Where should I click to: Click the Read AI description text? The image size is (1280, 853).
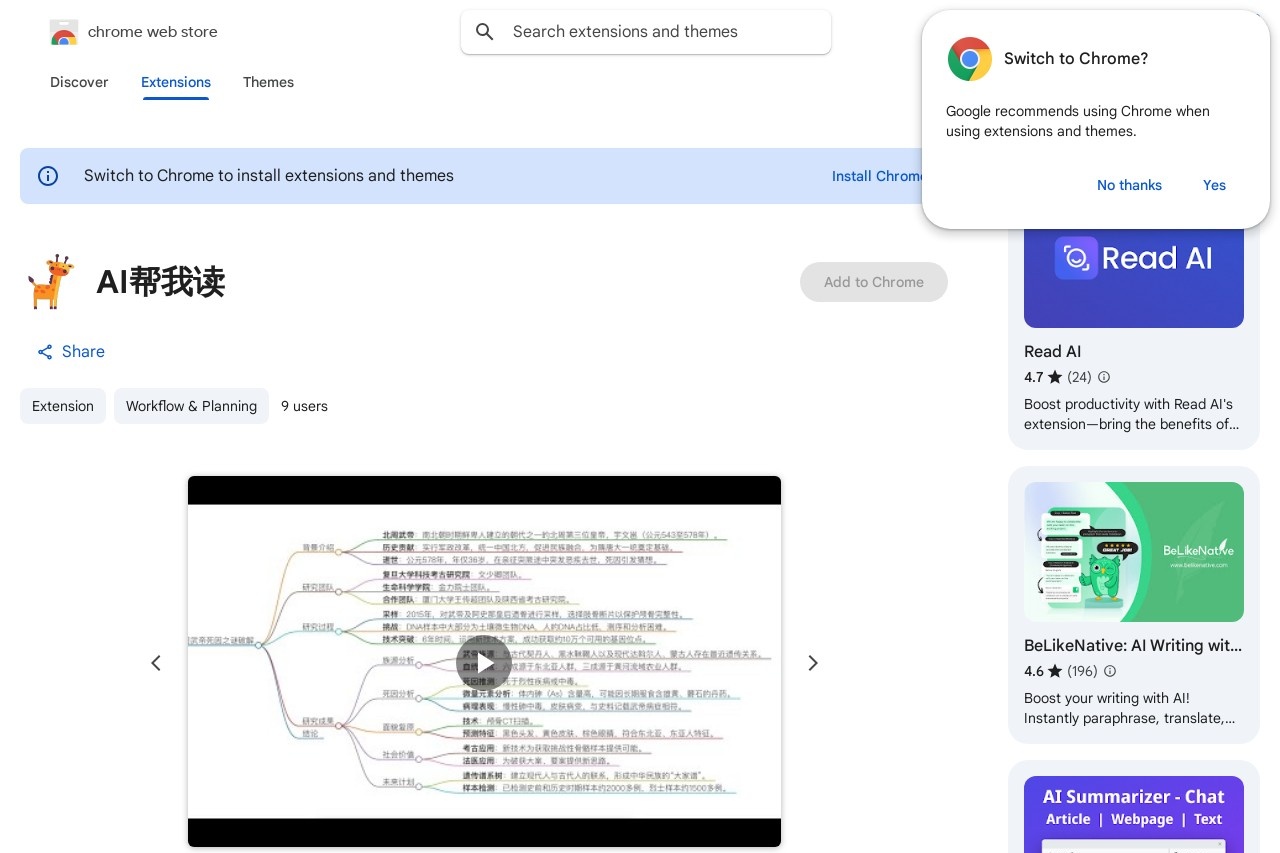[x=1131, y=414]
